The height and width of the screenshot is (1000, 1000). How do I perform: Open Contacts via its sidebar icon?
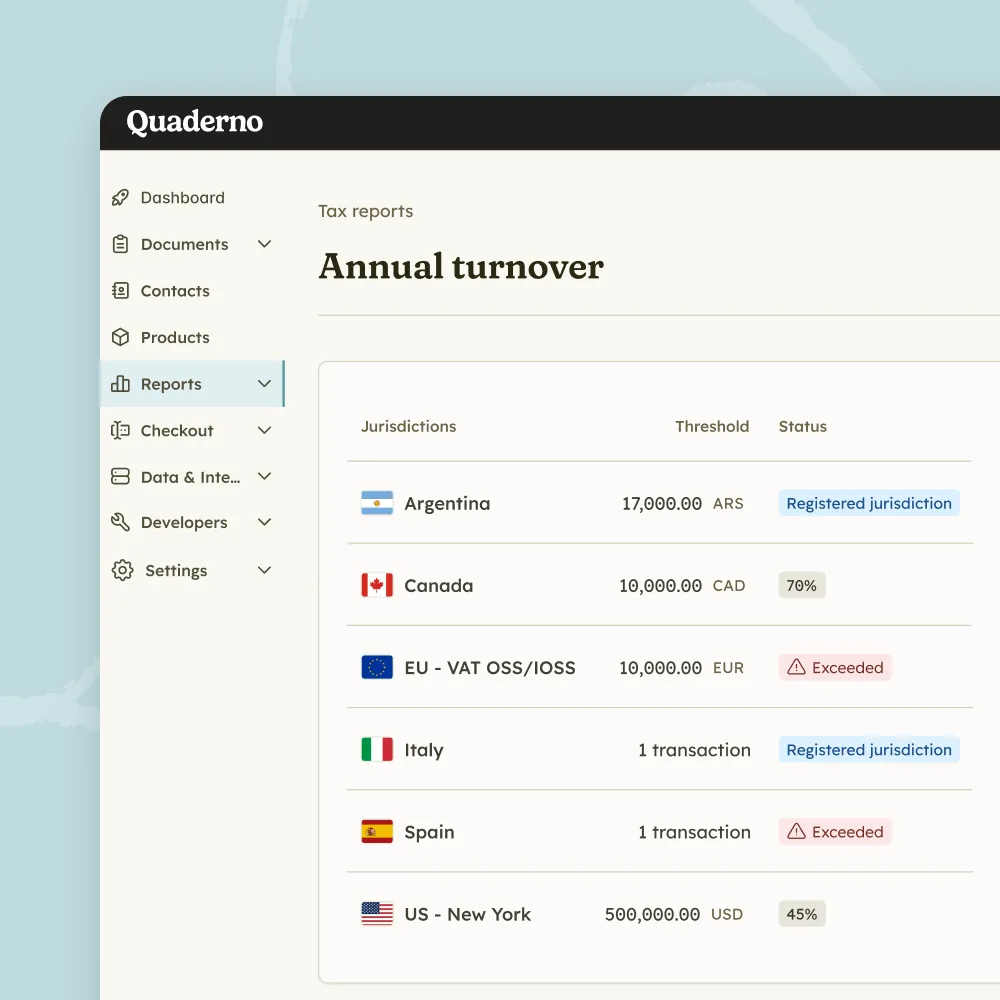point(120,290)
